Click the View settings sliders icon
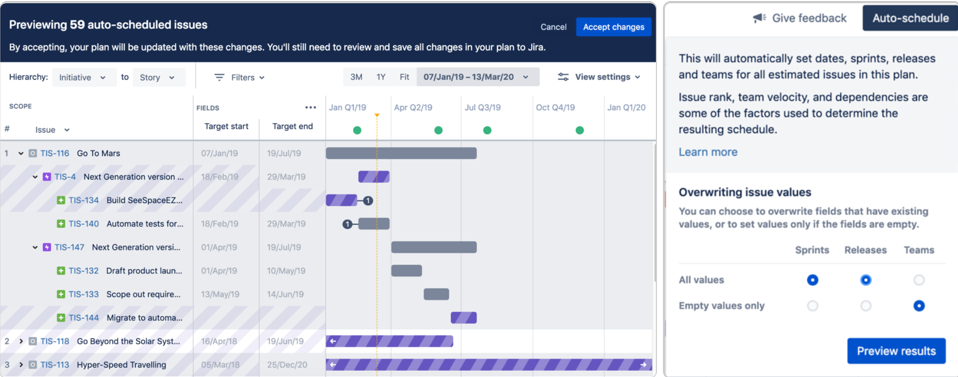The height and width of the screenshot is (377, 958). pos(563,78)
